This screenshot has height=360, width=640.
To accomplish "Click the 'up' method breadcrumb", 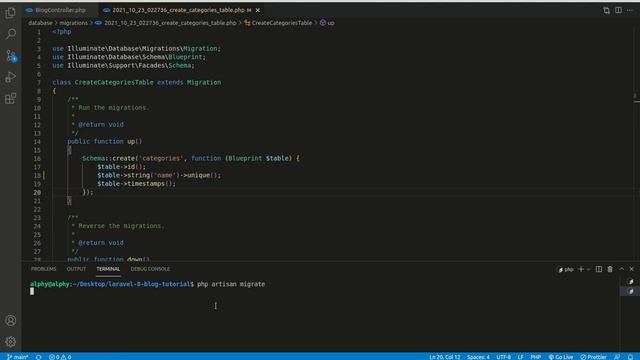I will click(x=331, y=23).
